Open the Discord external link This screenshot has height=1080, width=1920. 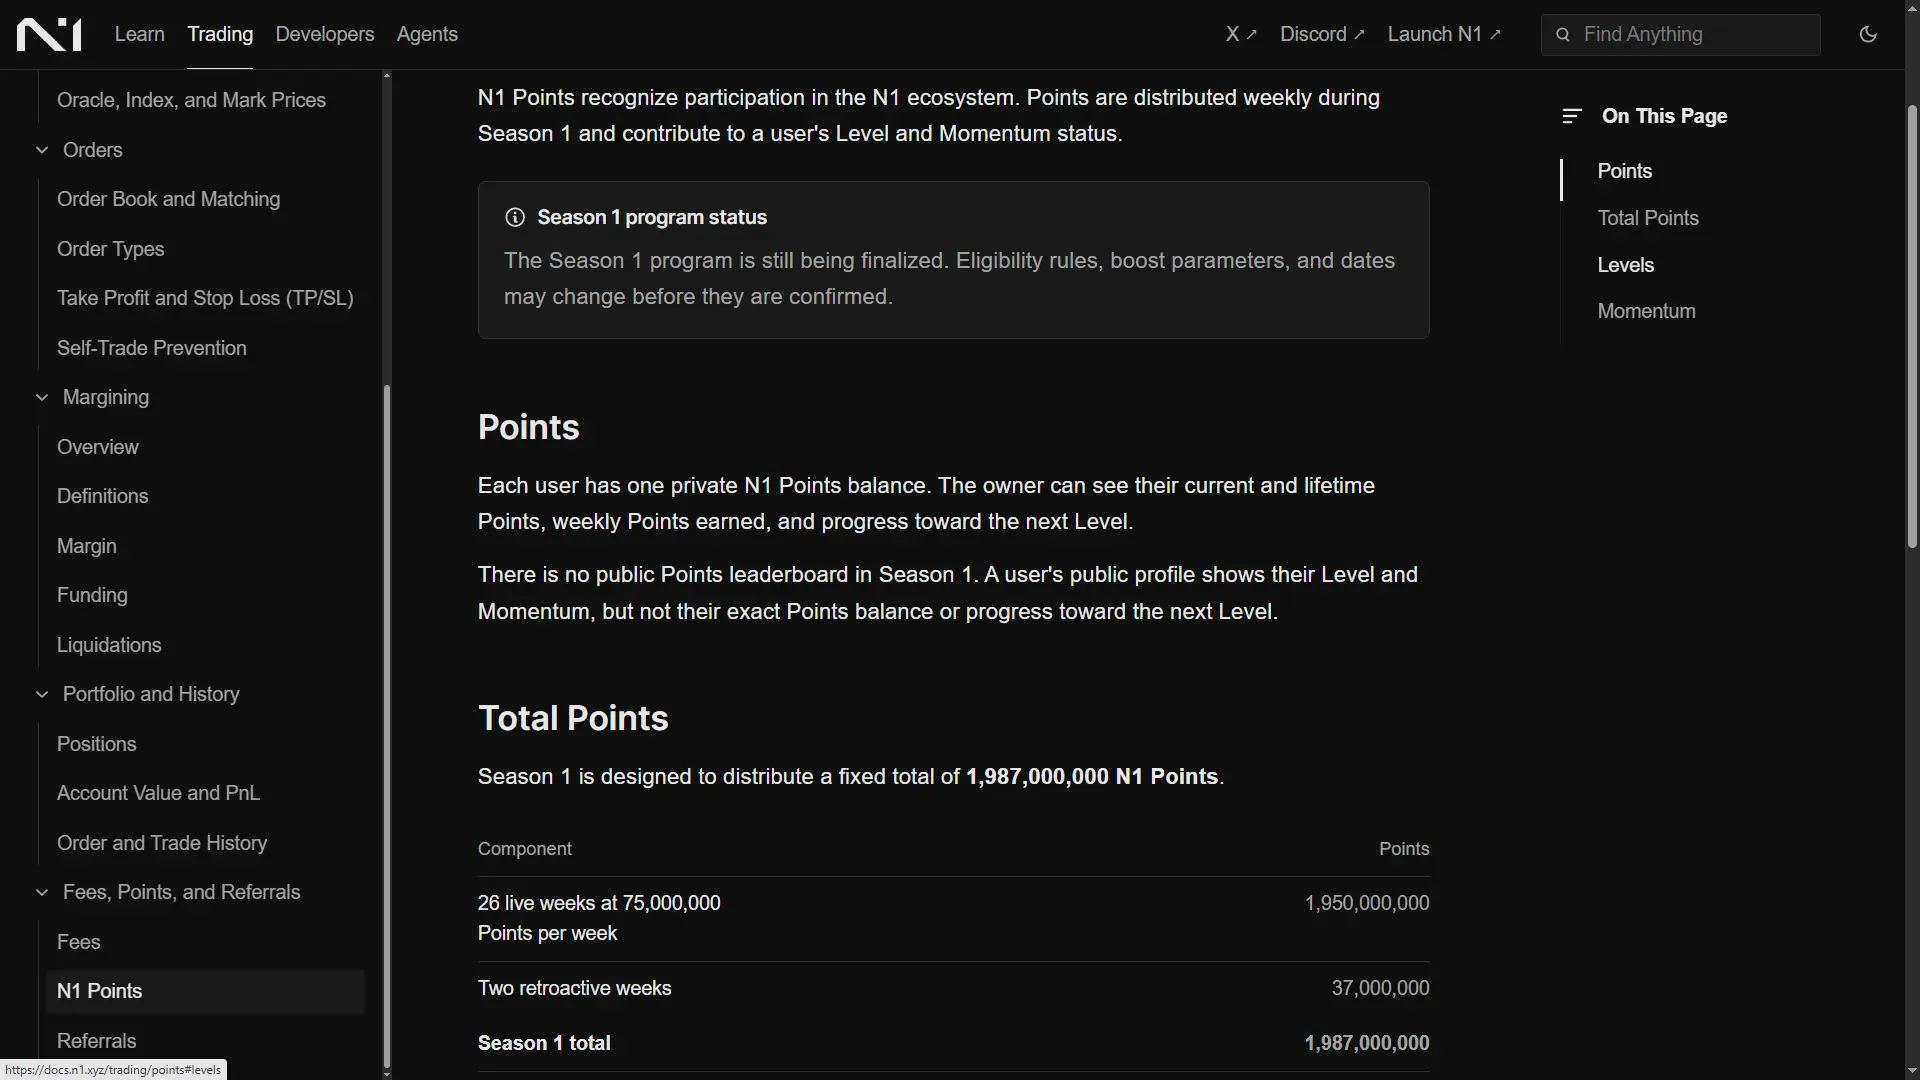click(1322, 34)
